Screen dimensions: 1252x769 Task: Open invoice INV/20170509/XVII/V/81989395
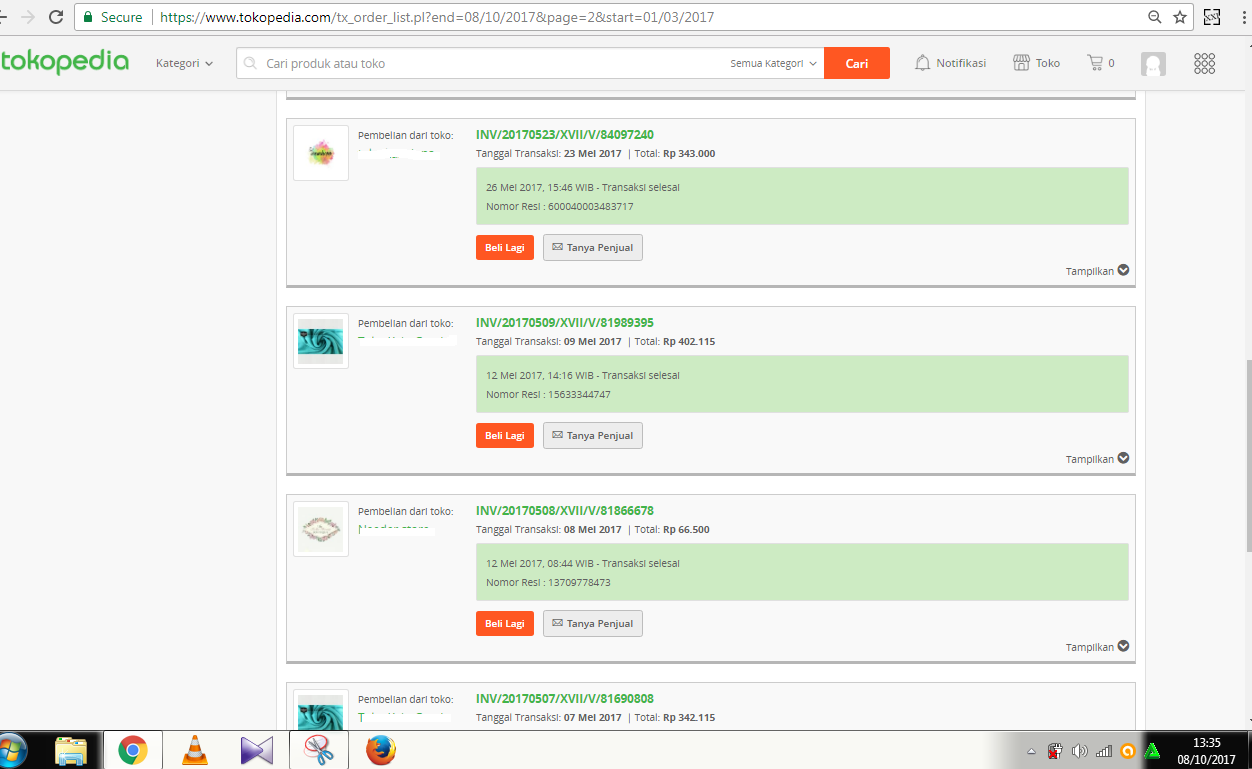click(x=565, y=323)
